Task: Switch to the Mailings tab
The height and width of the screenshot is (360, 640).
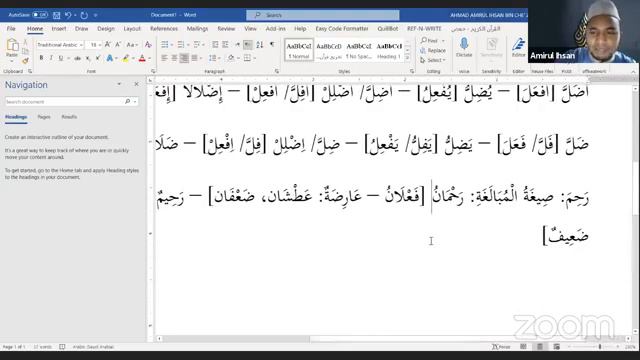Action: point(197,29)
